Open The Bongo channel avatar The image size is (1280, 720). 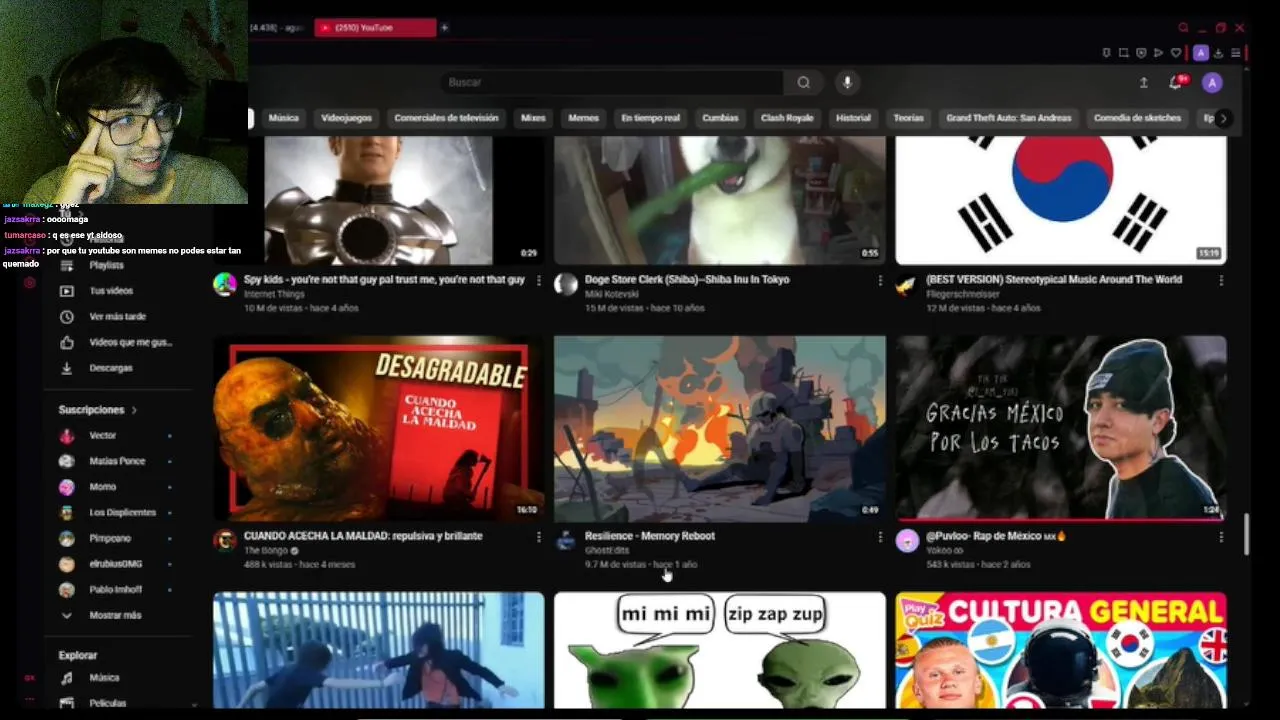tap(225, 541)
